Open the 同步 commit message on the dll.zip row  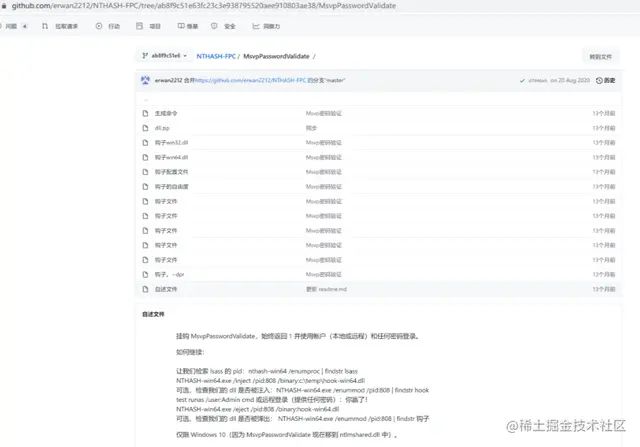pyautogui.click(x=311, y=128)
